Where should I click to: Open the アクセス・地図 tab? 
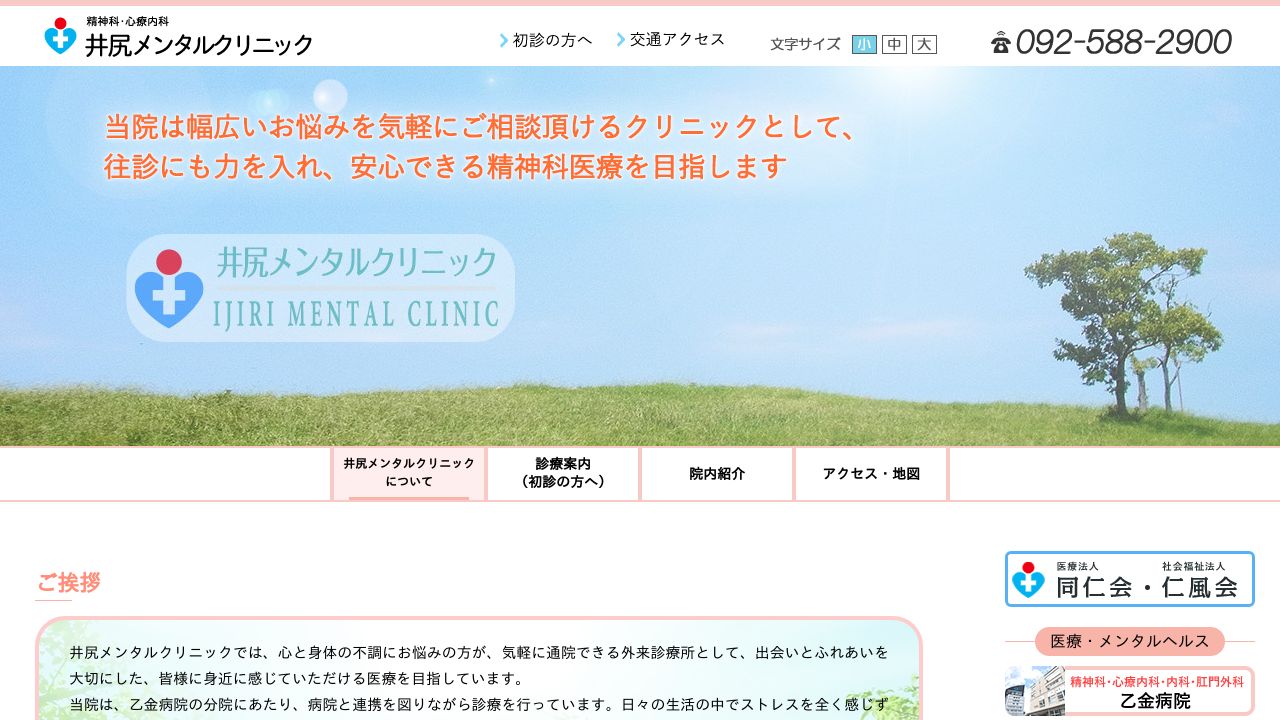point(870,472)
